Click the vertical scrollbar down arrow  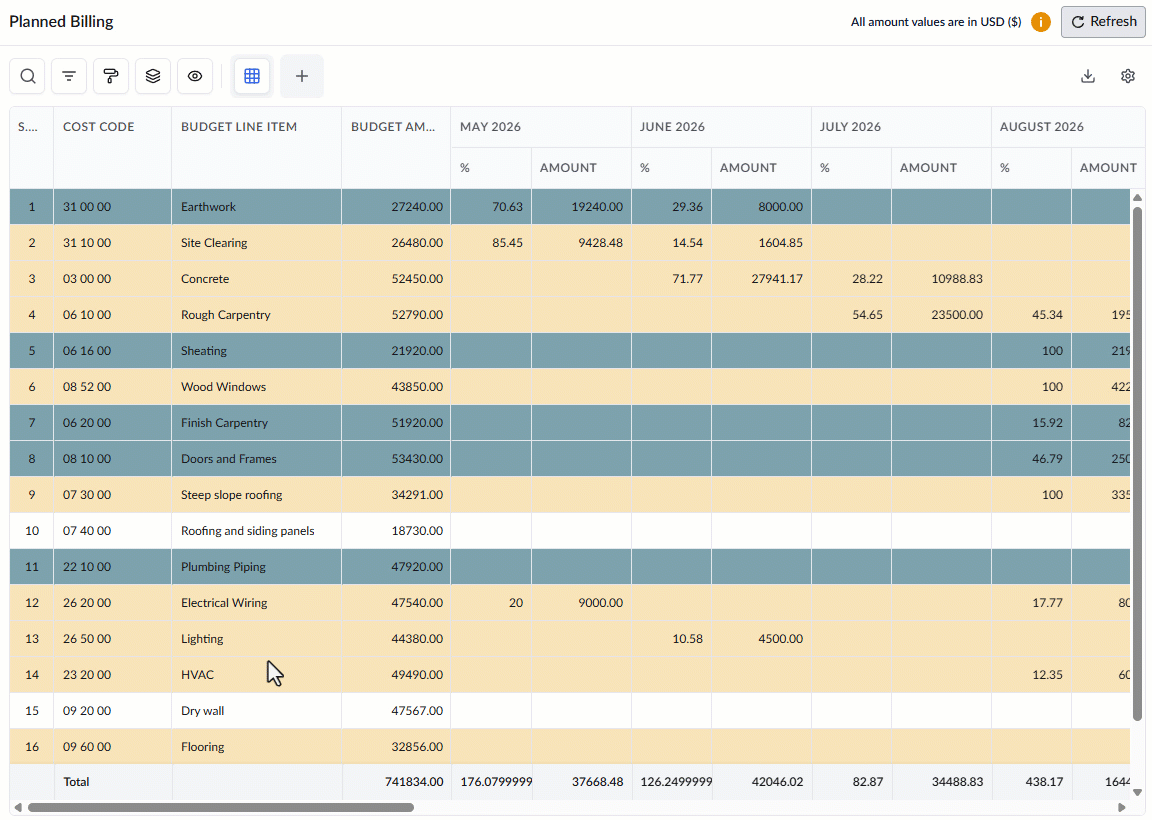pyautogui.click(x=1137, y=792)
